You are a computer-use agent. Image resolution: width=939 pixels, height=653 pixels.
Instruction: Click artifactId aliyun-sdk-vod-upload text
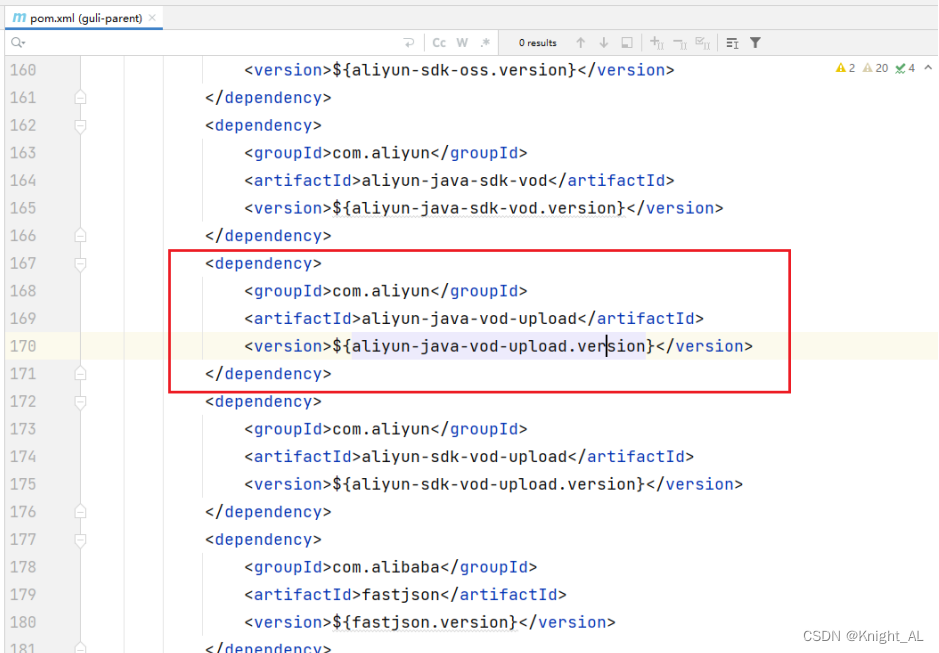464,457
